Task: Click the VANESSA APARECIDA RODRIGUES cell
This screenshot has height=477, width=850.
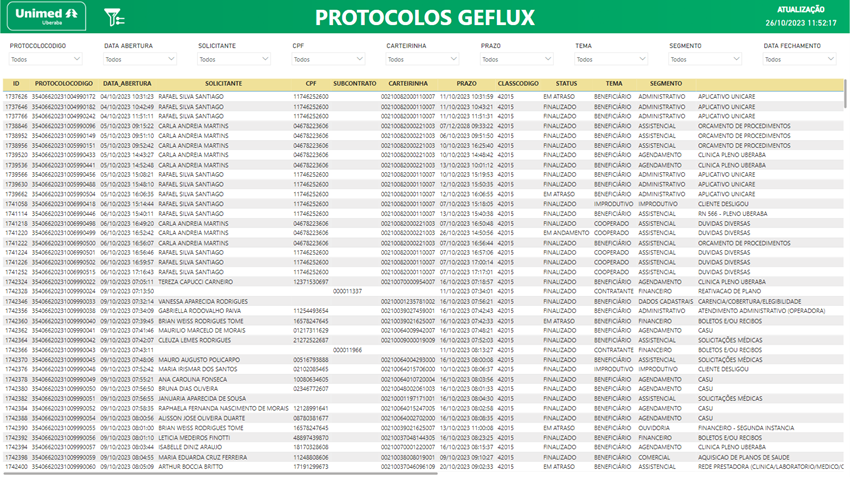Action: 203,301
